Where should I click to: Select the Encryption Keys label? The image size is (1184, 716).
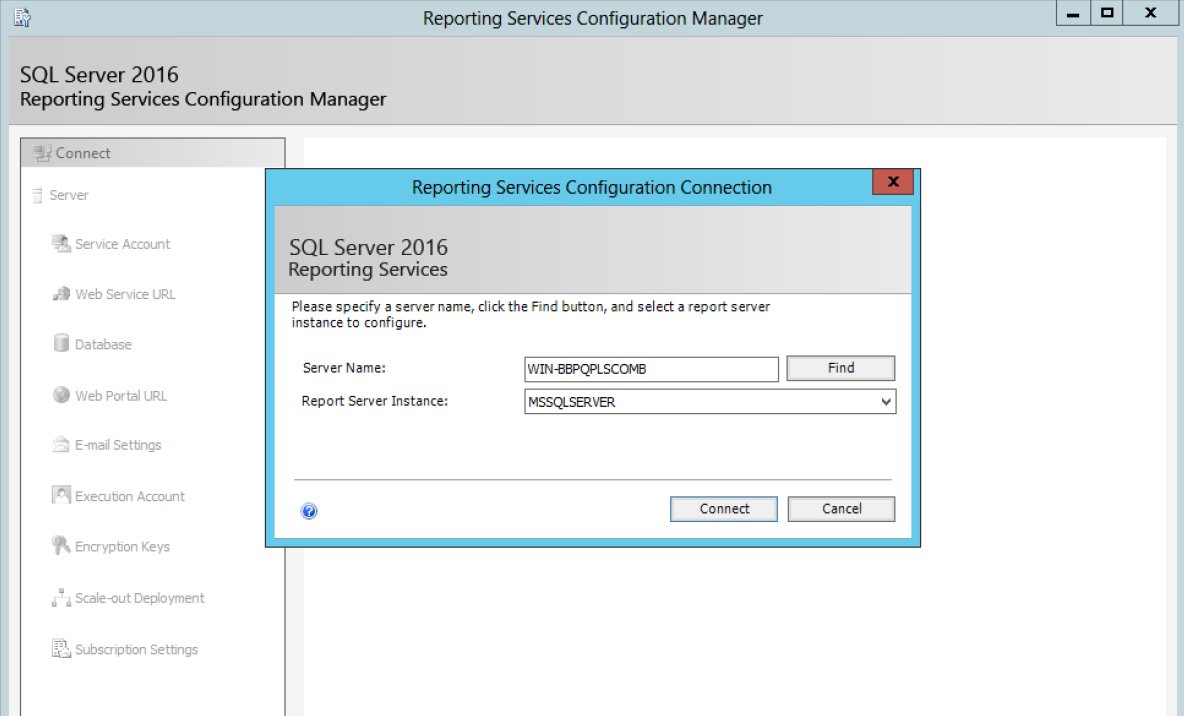[122, 546]
